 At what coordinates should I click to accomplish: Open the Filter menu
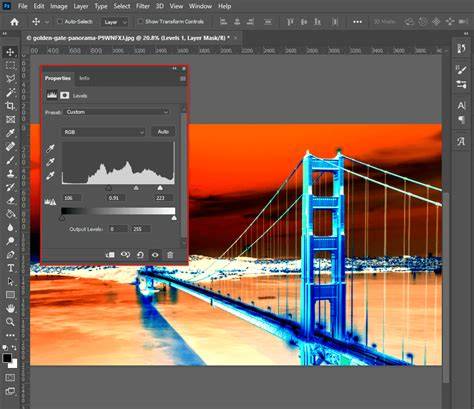142,6
